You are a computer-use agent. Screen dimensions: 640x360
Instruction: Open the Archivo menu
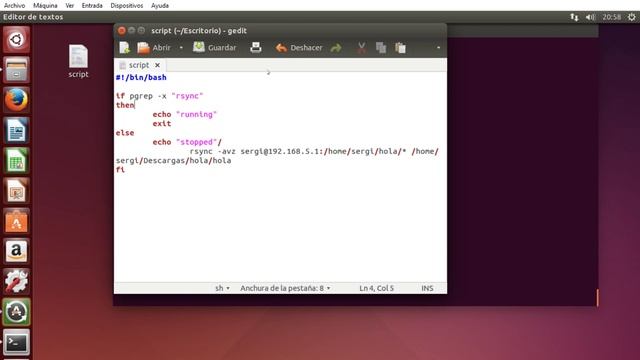pos(14,6)
